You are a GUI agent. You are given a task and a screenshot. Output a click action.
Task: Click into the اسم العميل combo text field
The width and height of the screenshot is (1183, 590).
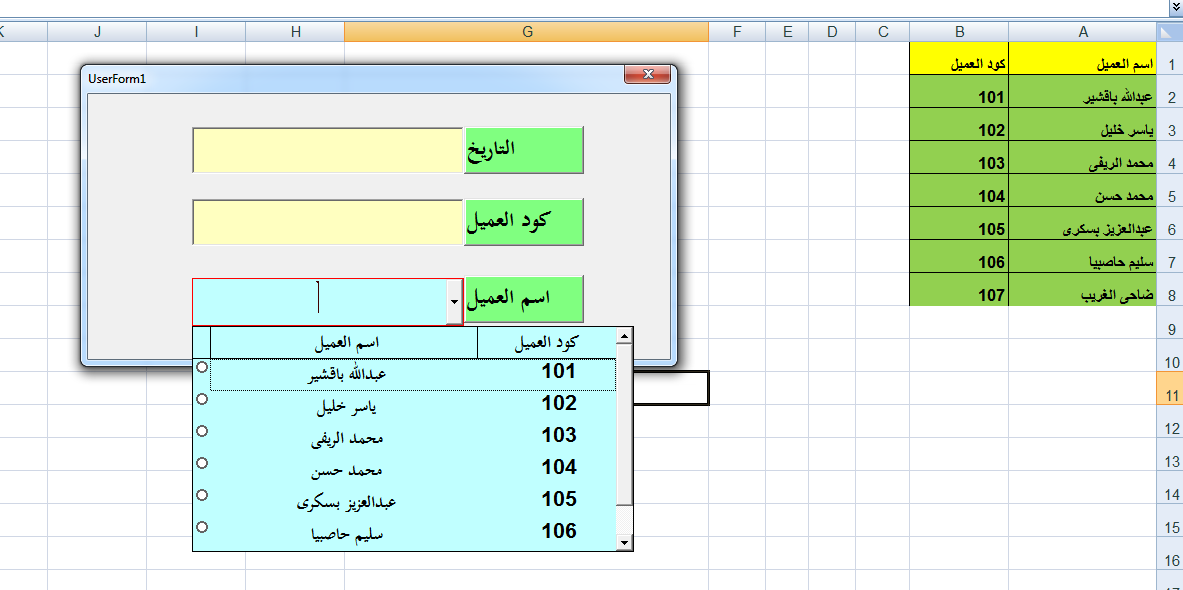(x=319, y=301)
